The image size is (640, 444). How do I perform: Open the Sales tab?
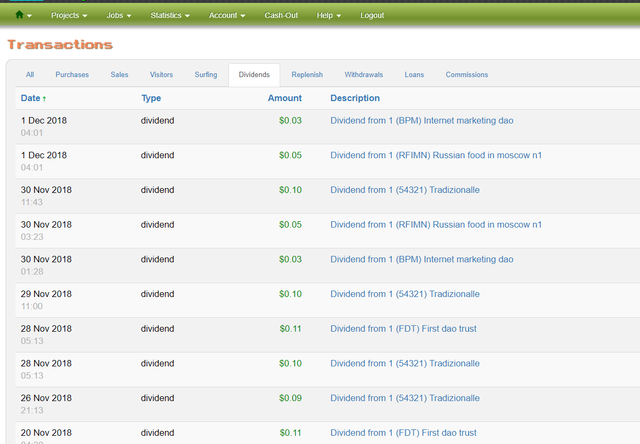(119, 75)
